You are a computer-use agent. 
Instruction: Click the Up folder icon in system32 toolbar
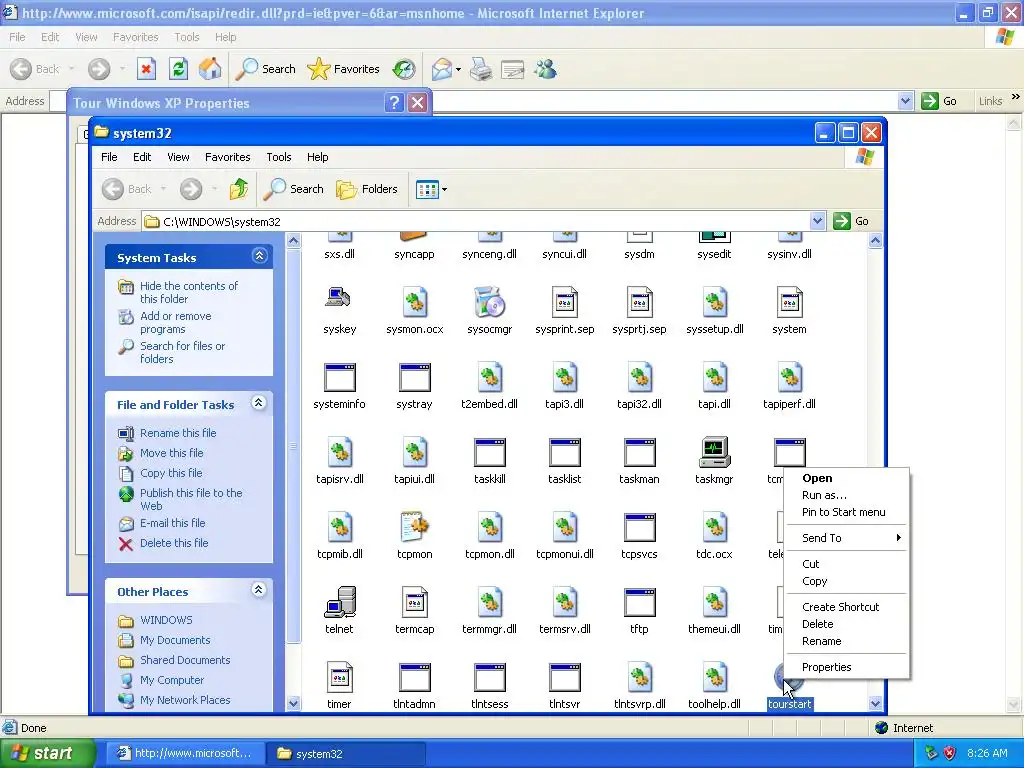[239, 189]
